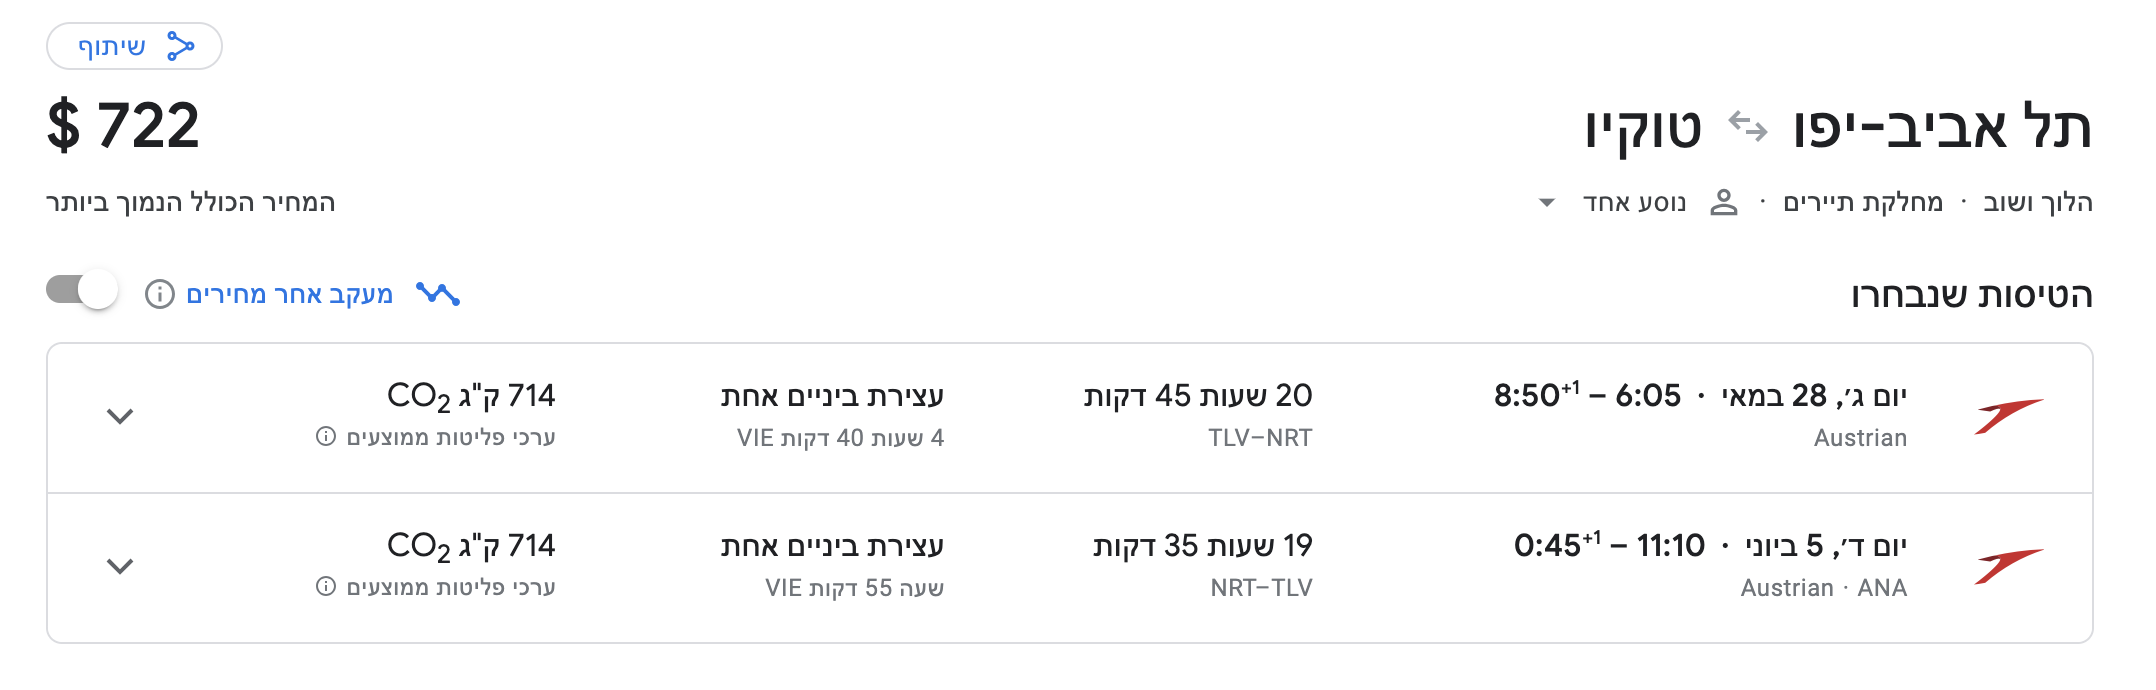Image resolution: width=2156 pixels, height=690 pixels.
Task: Open the CO2 emissions info icon on the outbound flight
Action: (325, 437)
